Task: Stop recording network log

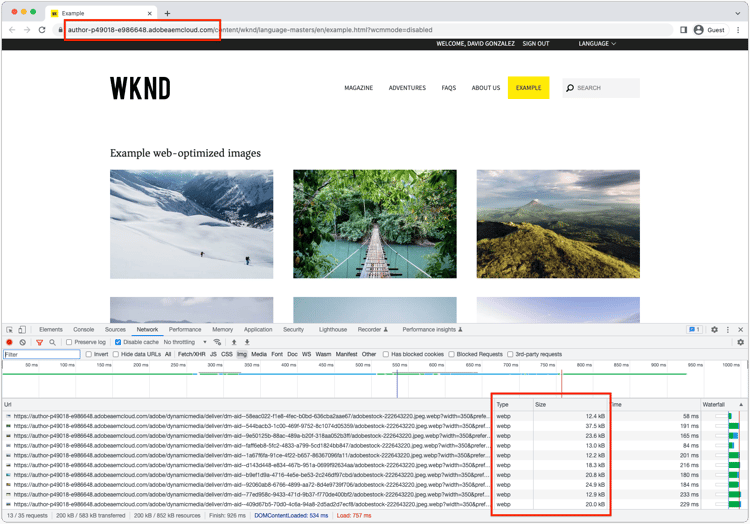Action: click(9, 342)
